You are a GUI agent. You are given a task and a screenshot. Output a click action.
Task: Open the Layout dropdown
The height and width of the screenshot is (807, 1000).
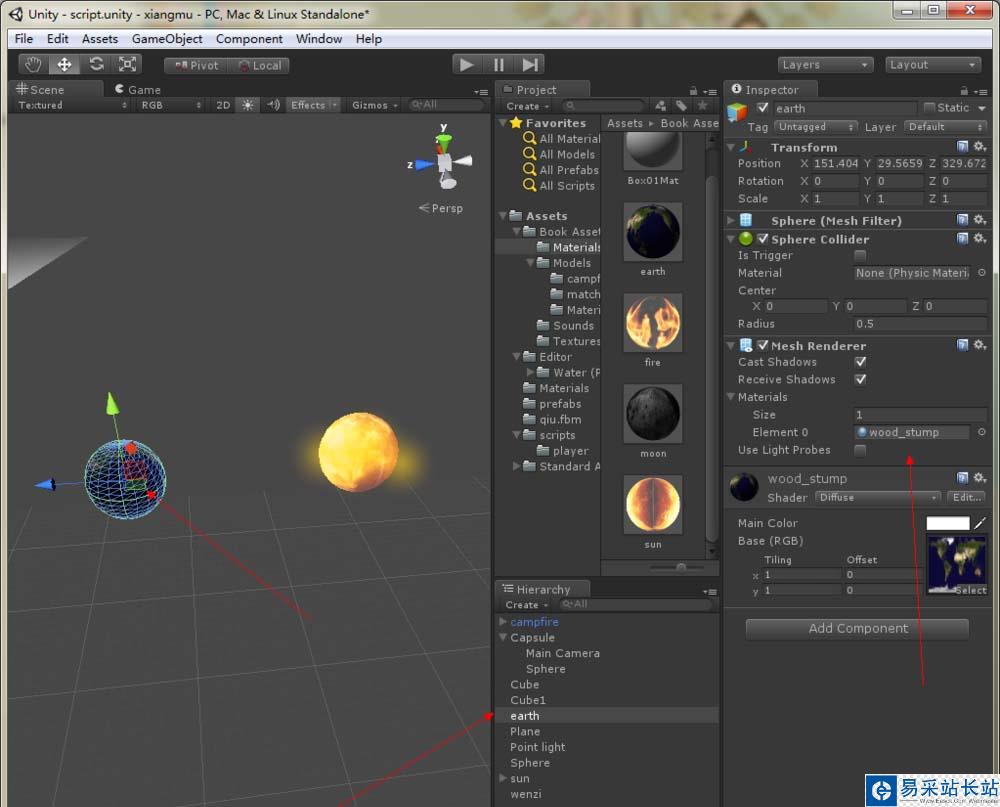click(x=932, y=64)
